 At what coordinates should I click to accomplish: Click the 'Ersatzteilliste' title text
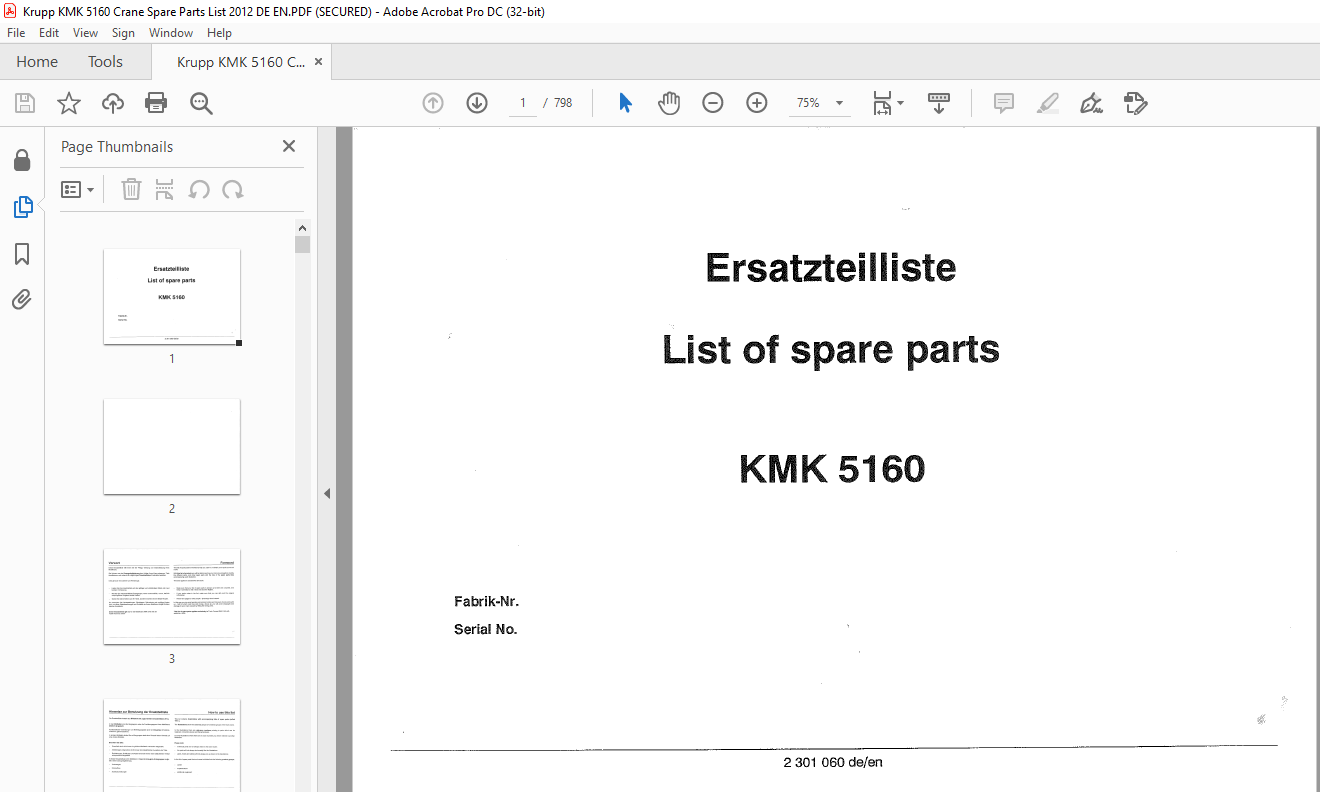[831, 268]
